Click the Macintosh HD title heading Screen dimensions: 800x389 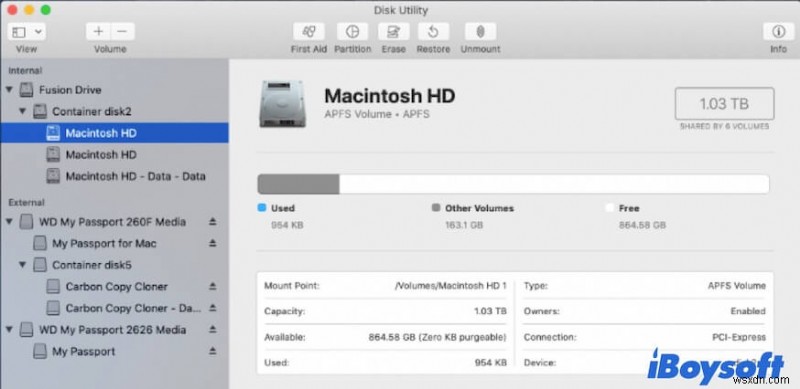[x=390, y=96]
